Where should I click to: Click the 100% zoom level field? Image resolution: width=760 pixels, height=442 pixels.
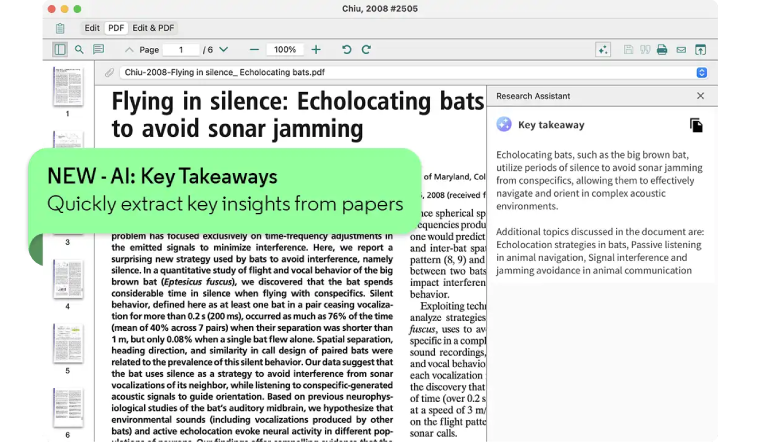click(285, 49)
